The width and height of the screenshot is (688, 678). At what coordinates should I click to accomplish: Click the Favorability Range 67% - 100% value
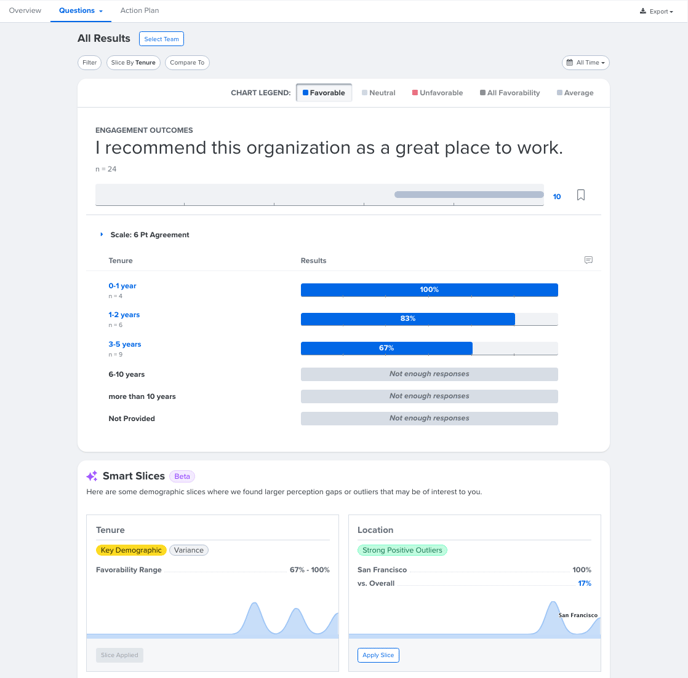pos(309,570)
